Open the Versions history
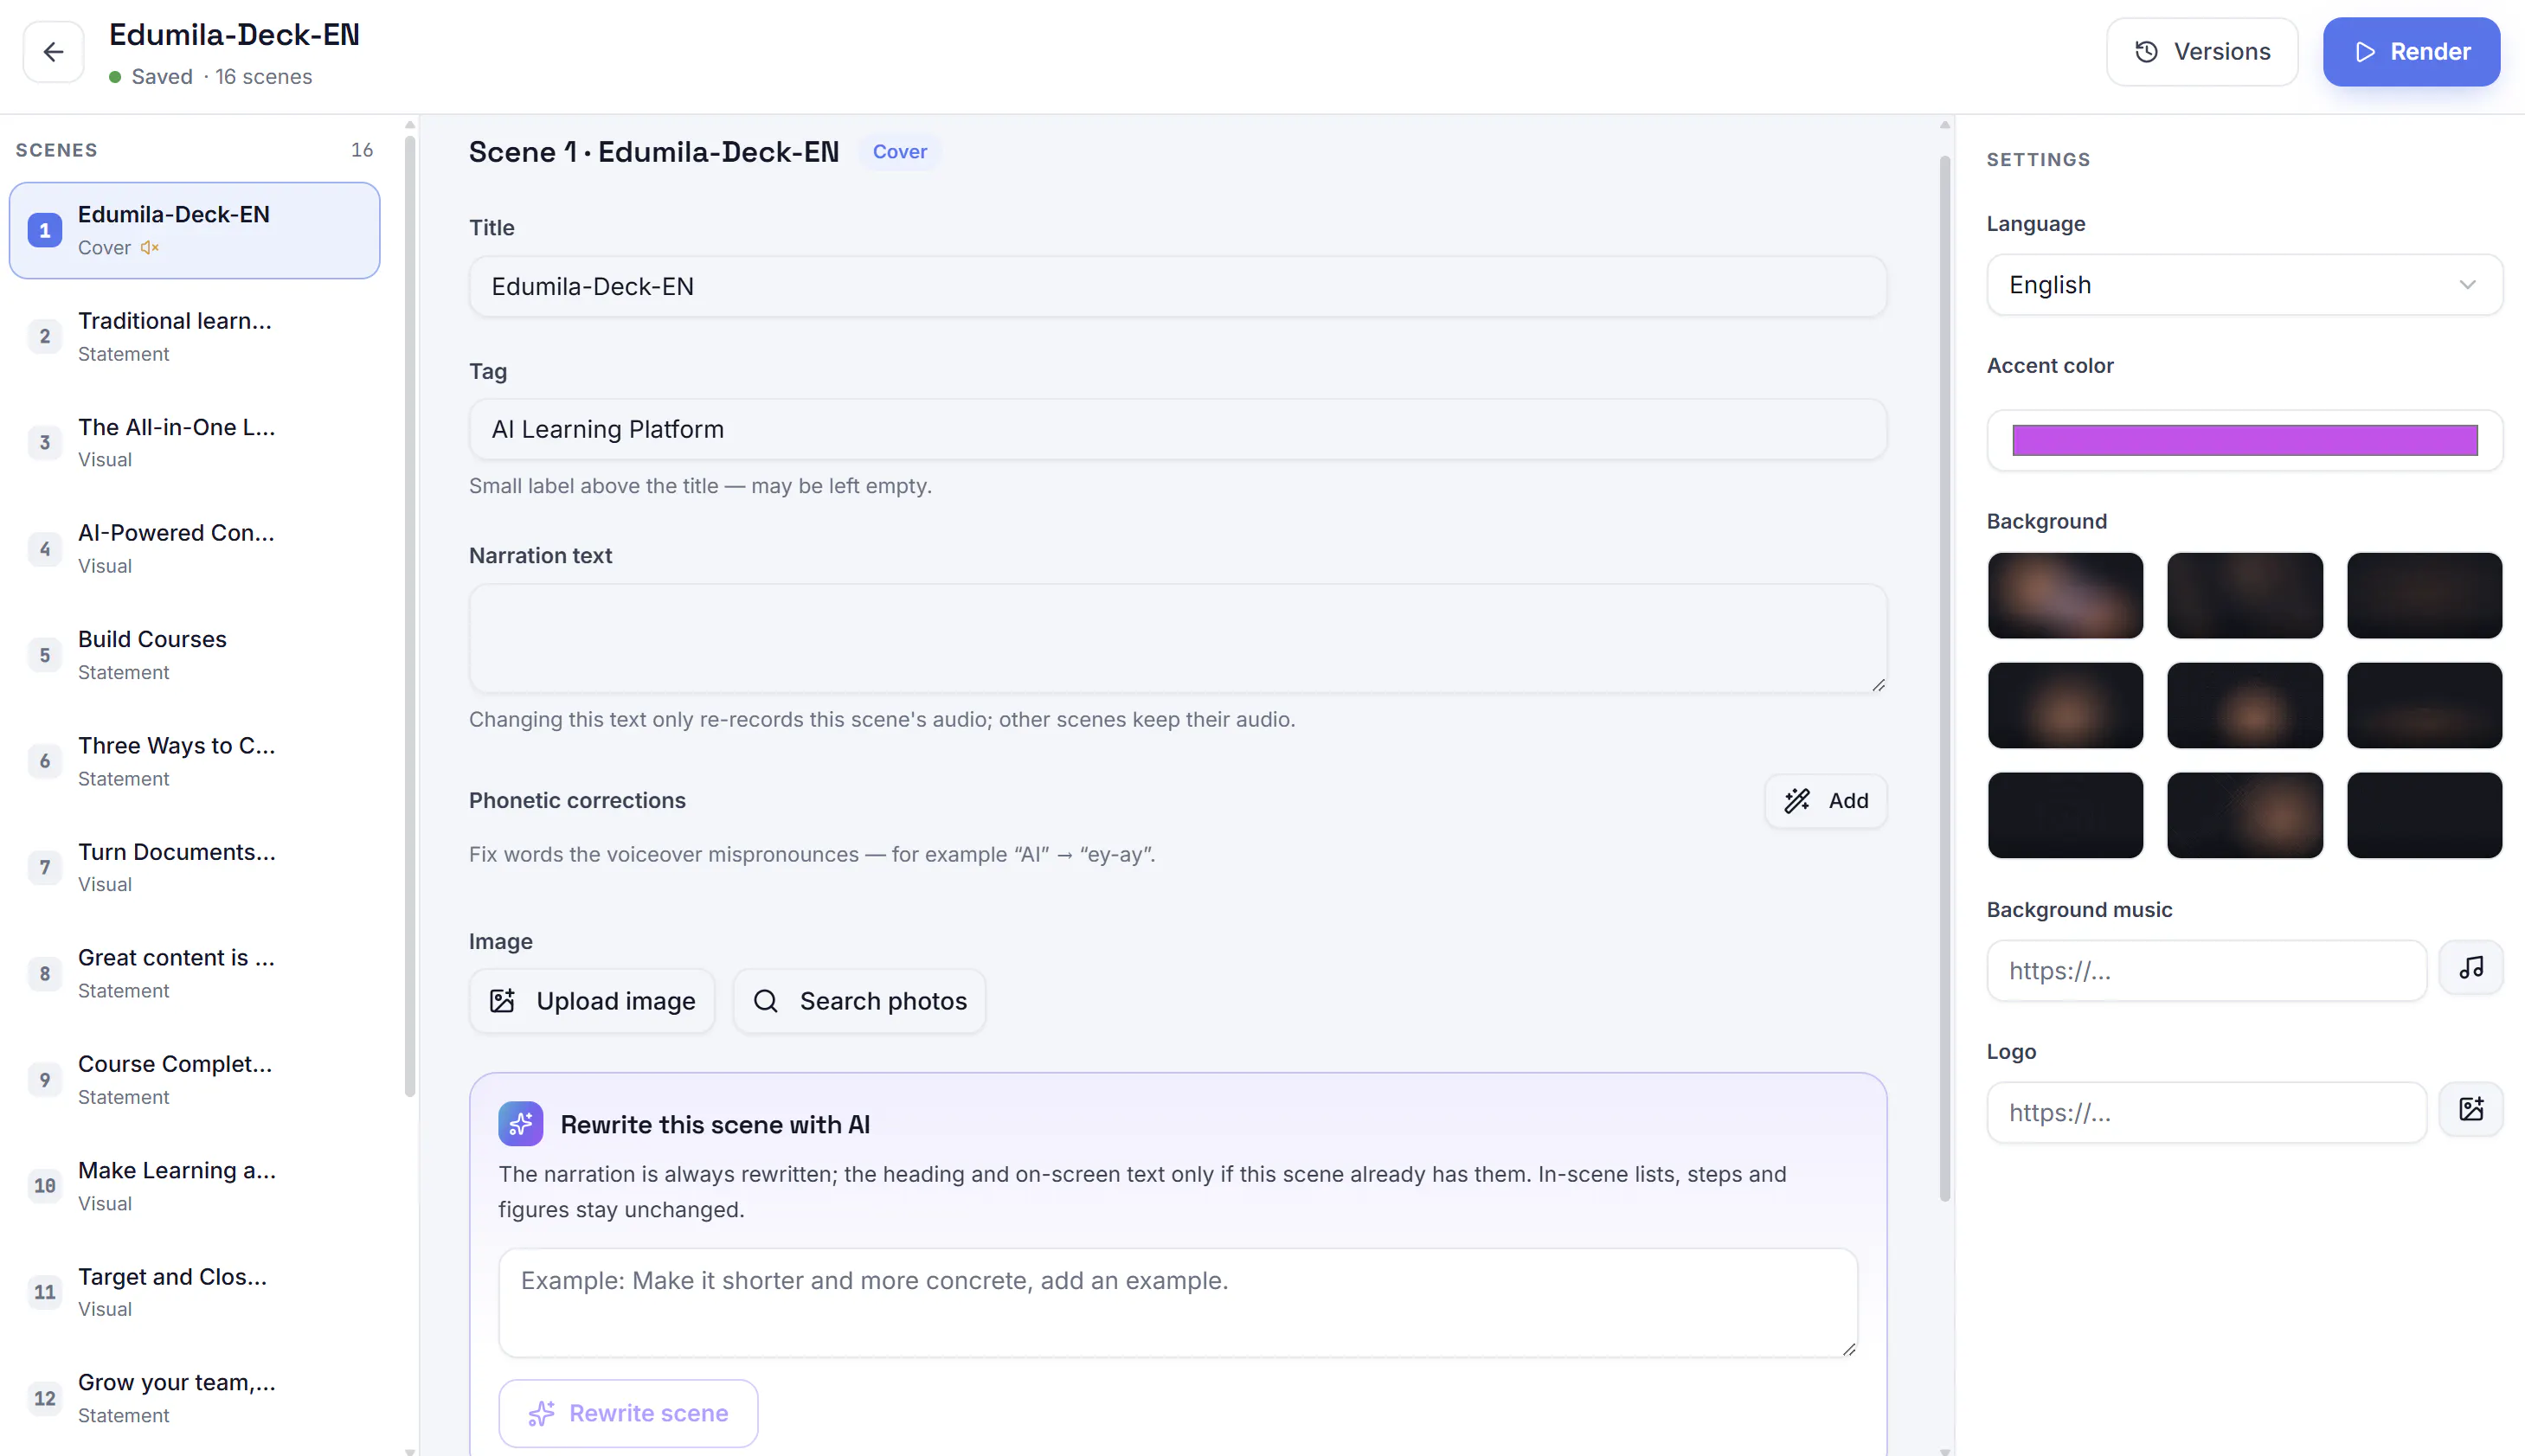This screenshot has width=2525, height=1456. point(2202,52)
